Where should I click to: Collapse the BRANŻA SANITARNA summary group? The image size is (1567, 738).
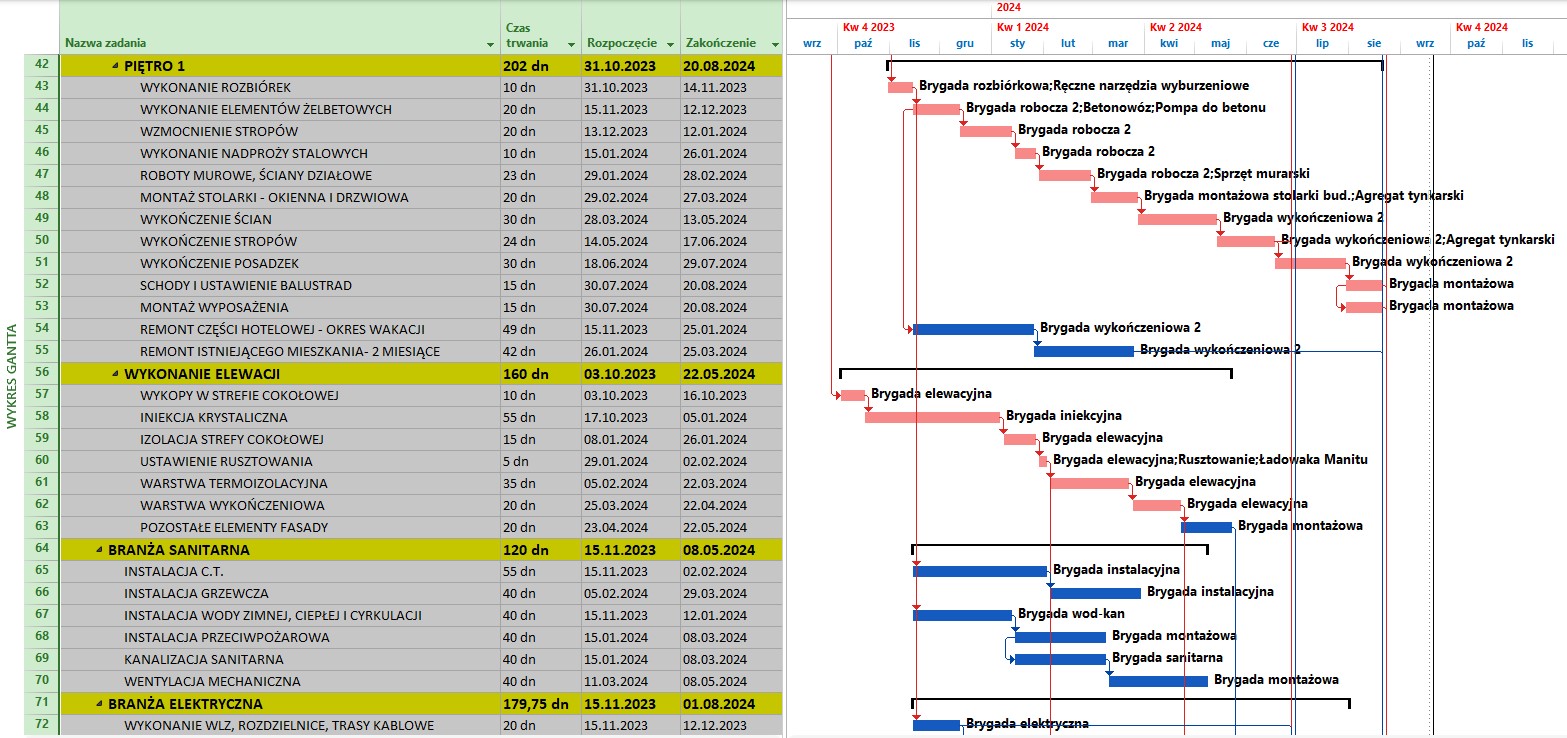tap(99, 550)
